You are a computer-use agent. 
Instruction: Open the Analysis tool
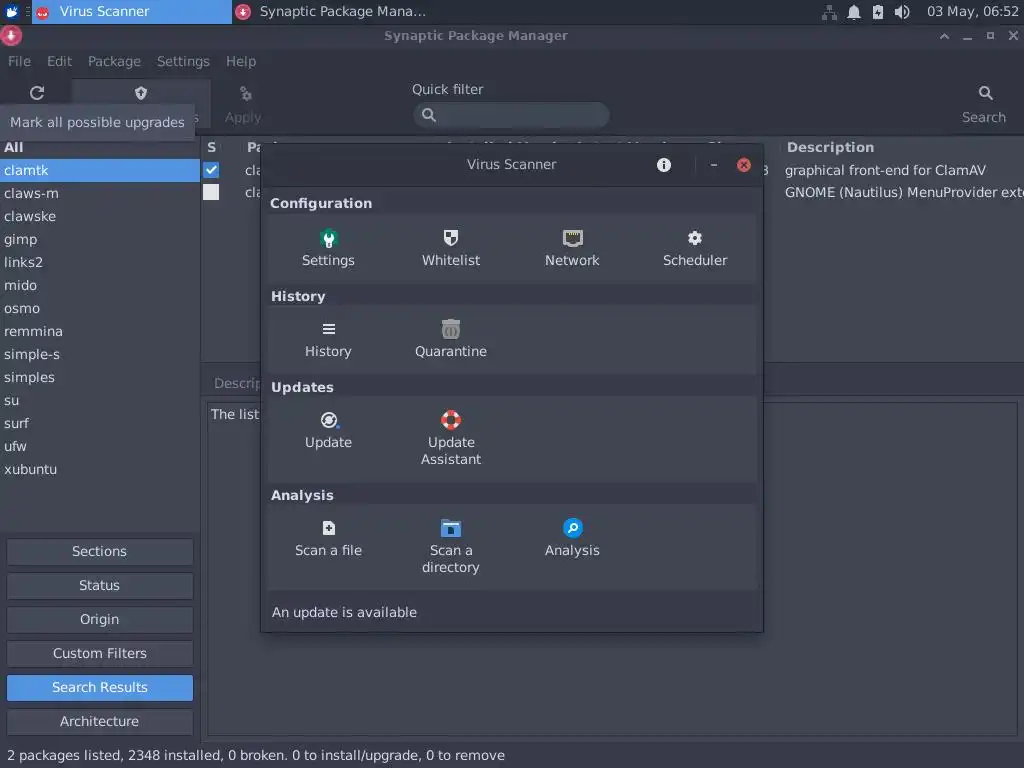click(572, 538)
